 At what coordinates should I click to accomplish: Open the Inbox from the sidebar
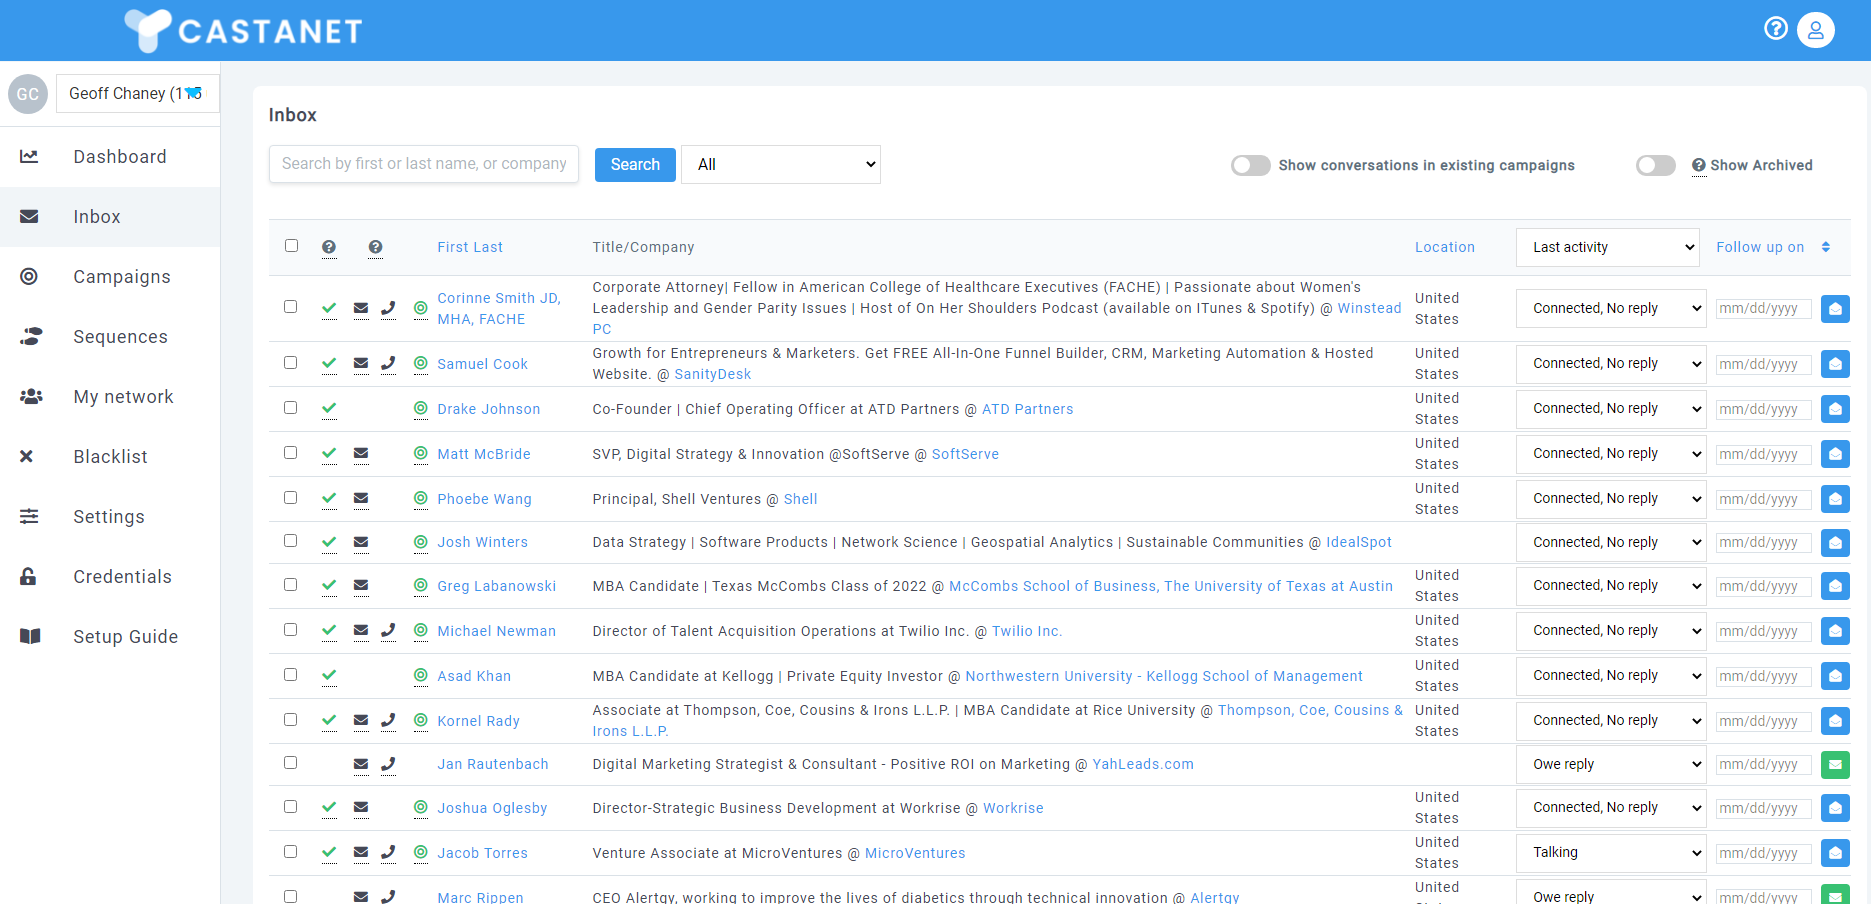click(96, 216)
